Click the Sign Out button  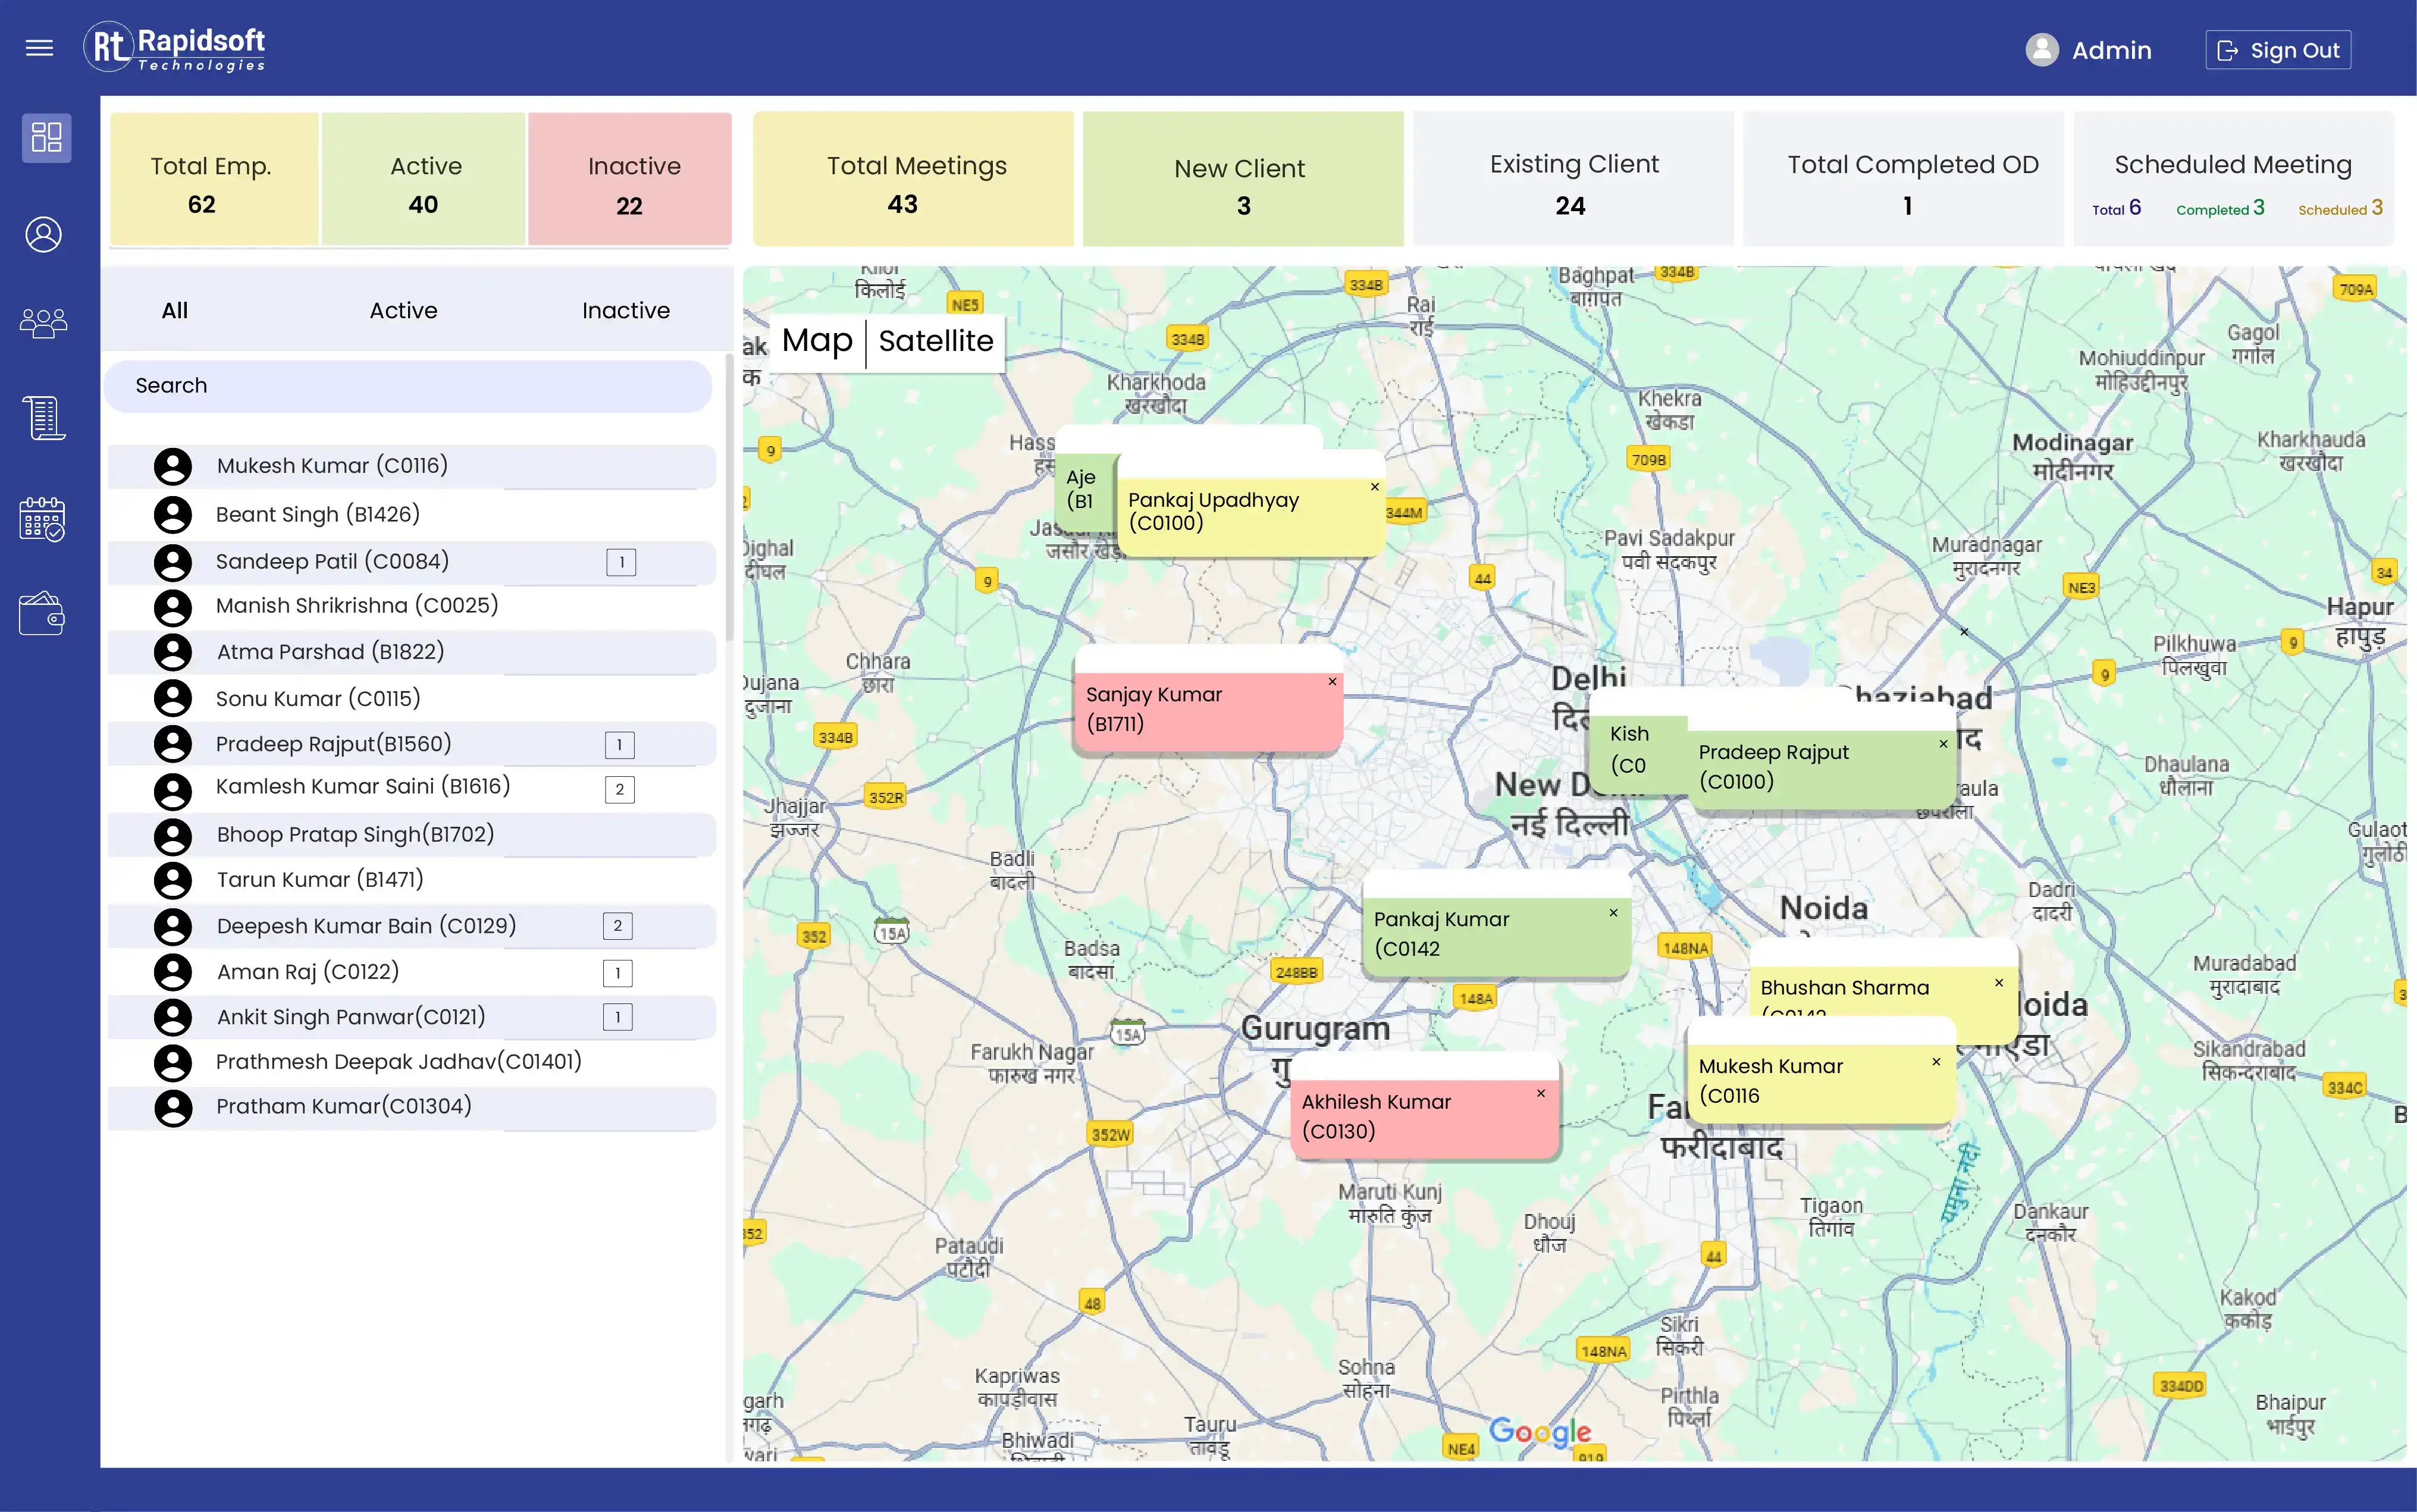pyautogui.click(x=2278, y=50)
